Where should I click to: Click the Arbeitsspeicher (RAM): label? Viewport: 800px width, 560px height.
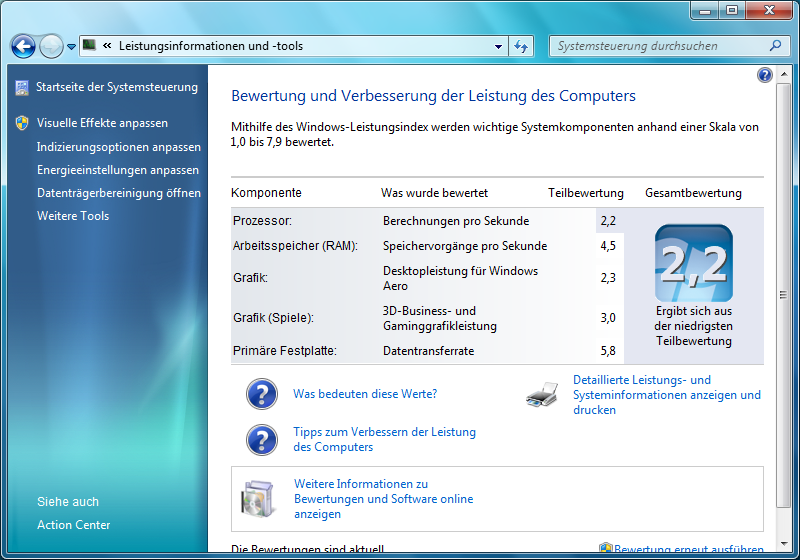[295, 246]
